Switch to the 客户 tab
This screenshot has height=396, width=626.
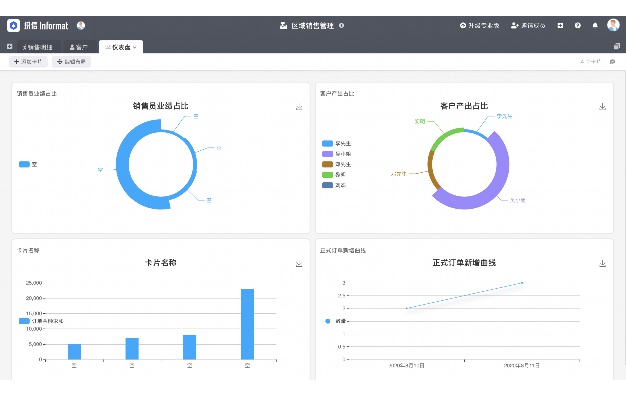point(79,47)
